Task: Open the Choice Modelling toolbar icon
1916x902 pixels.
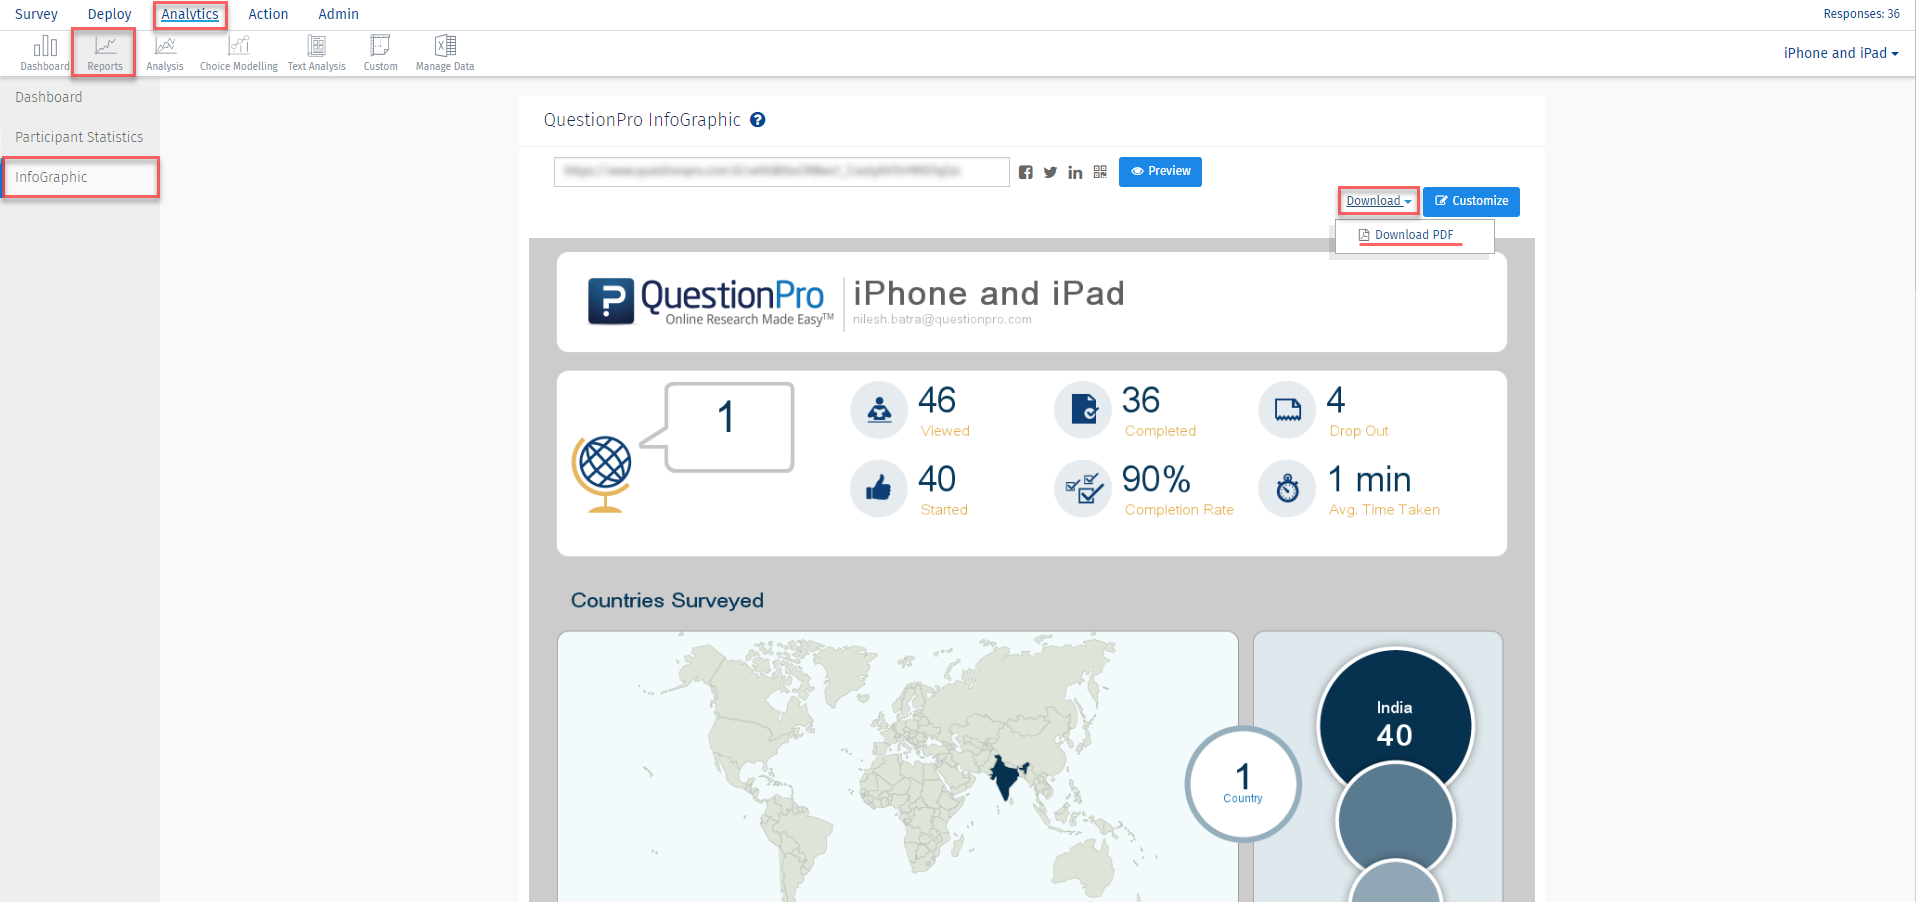Action: [x=239, y=53]
